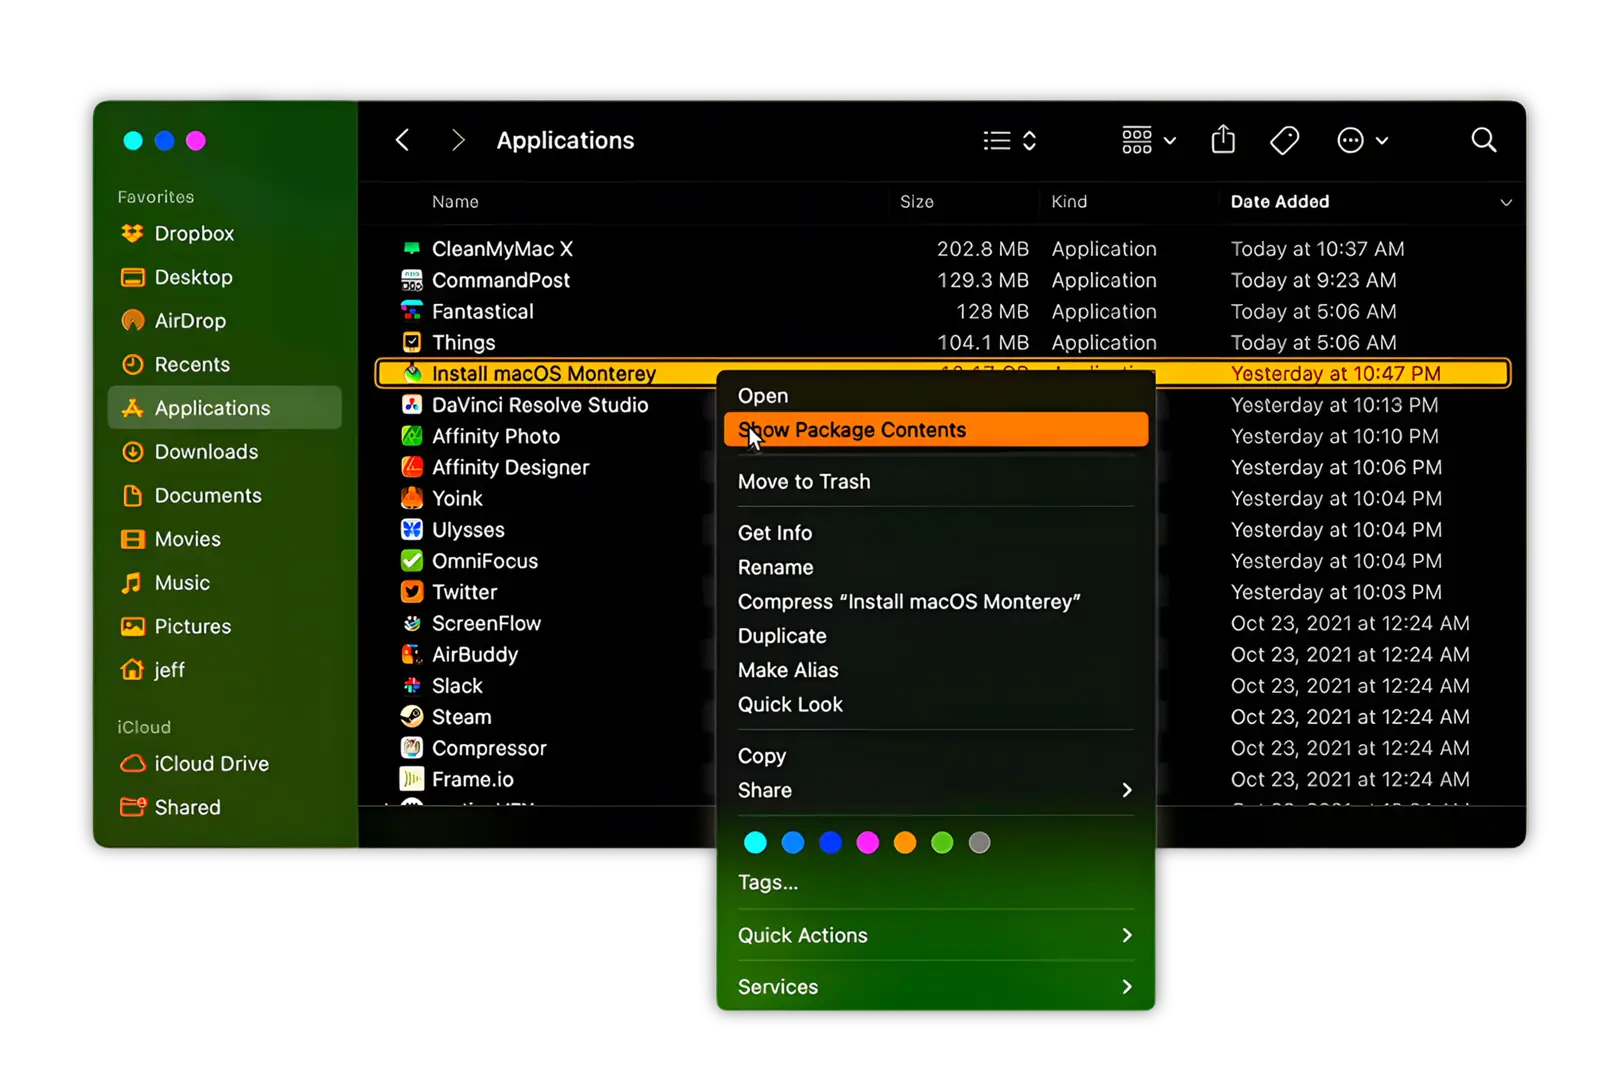Select Compress "Install macOS Monterey"
This screenshot has width=1620, height=1080.
tap(935, 602)
